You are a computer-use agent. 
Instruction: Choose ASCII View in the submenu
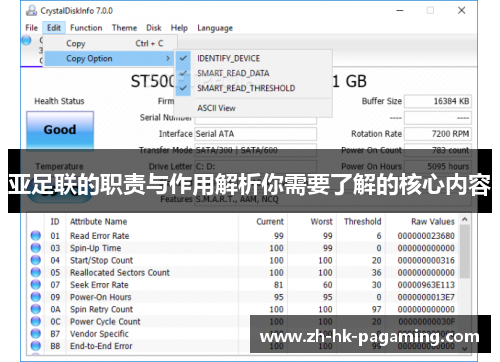[x=254, y=108]
